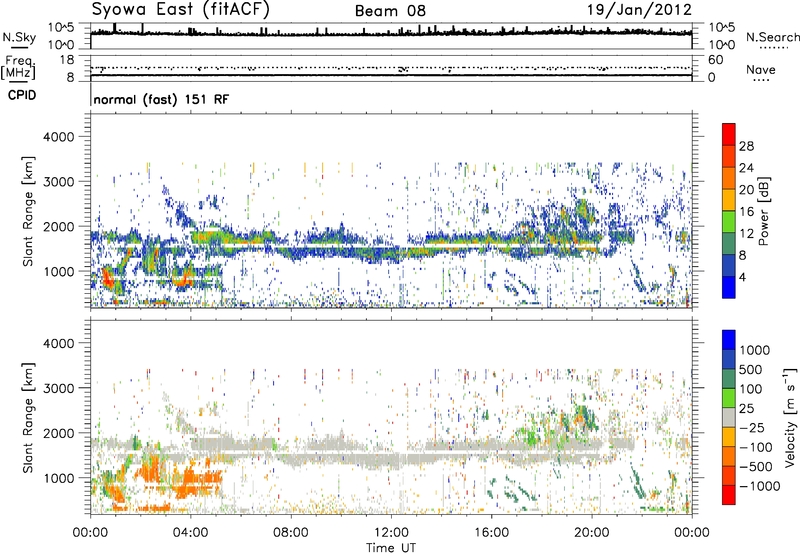Screen dimensions: 800x554
Task: Select the 'normal (fast) 151 RF' text
Action: [161, 99]
